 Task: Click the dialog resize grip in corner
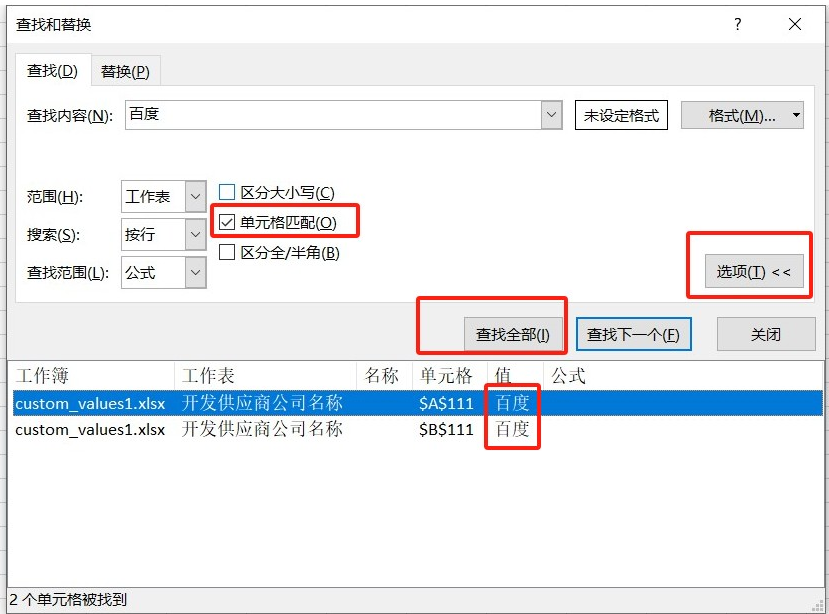(x=819, y=604)
